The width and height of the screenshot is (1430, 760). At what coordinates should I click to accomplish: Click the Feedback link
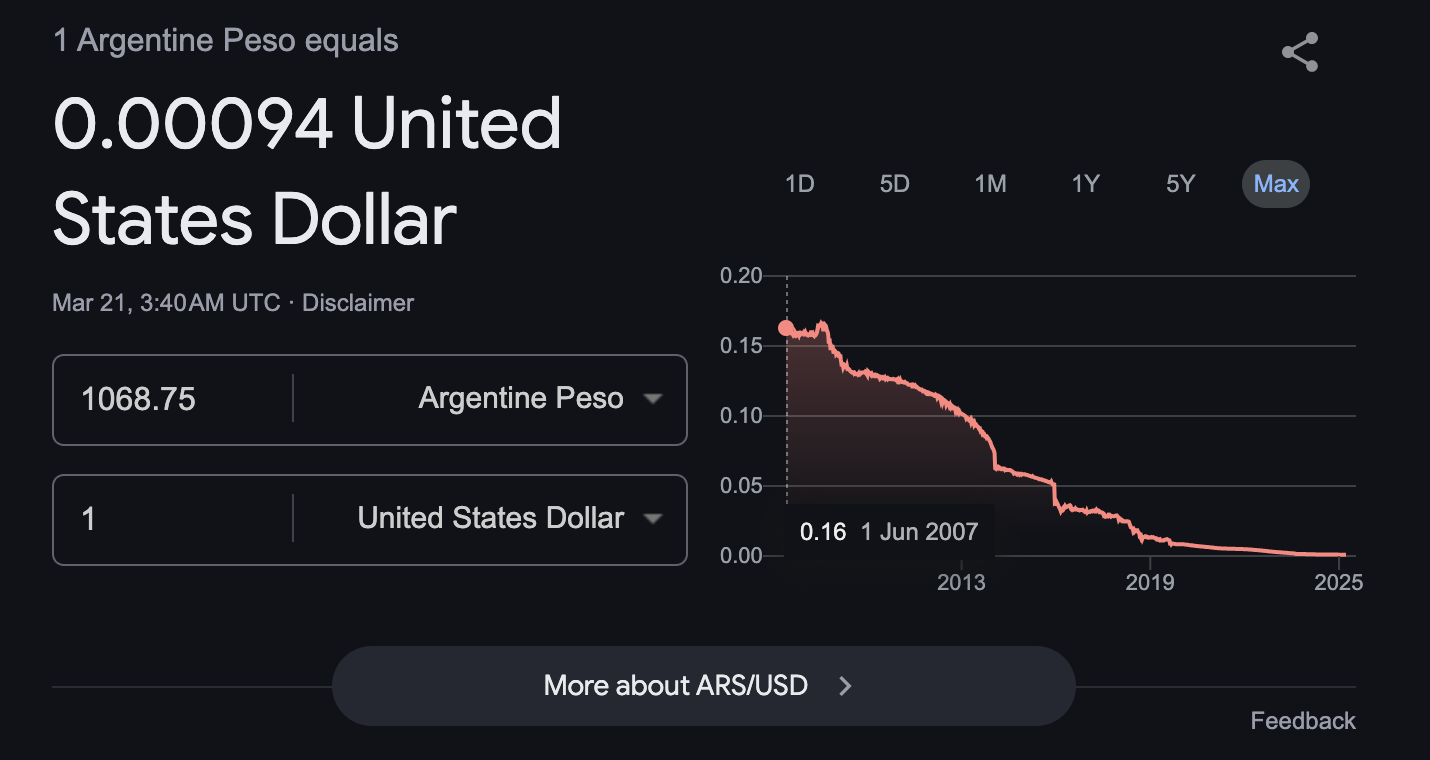[x=1303, y=721]
